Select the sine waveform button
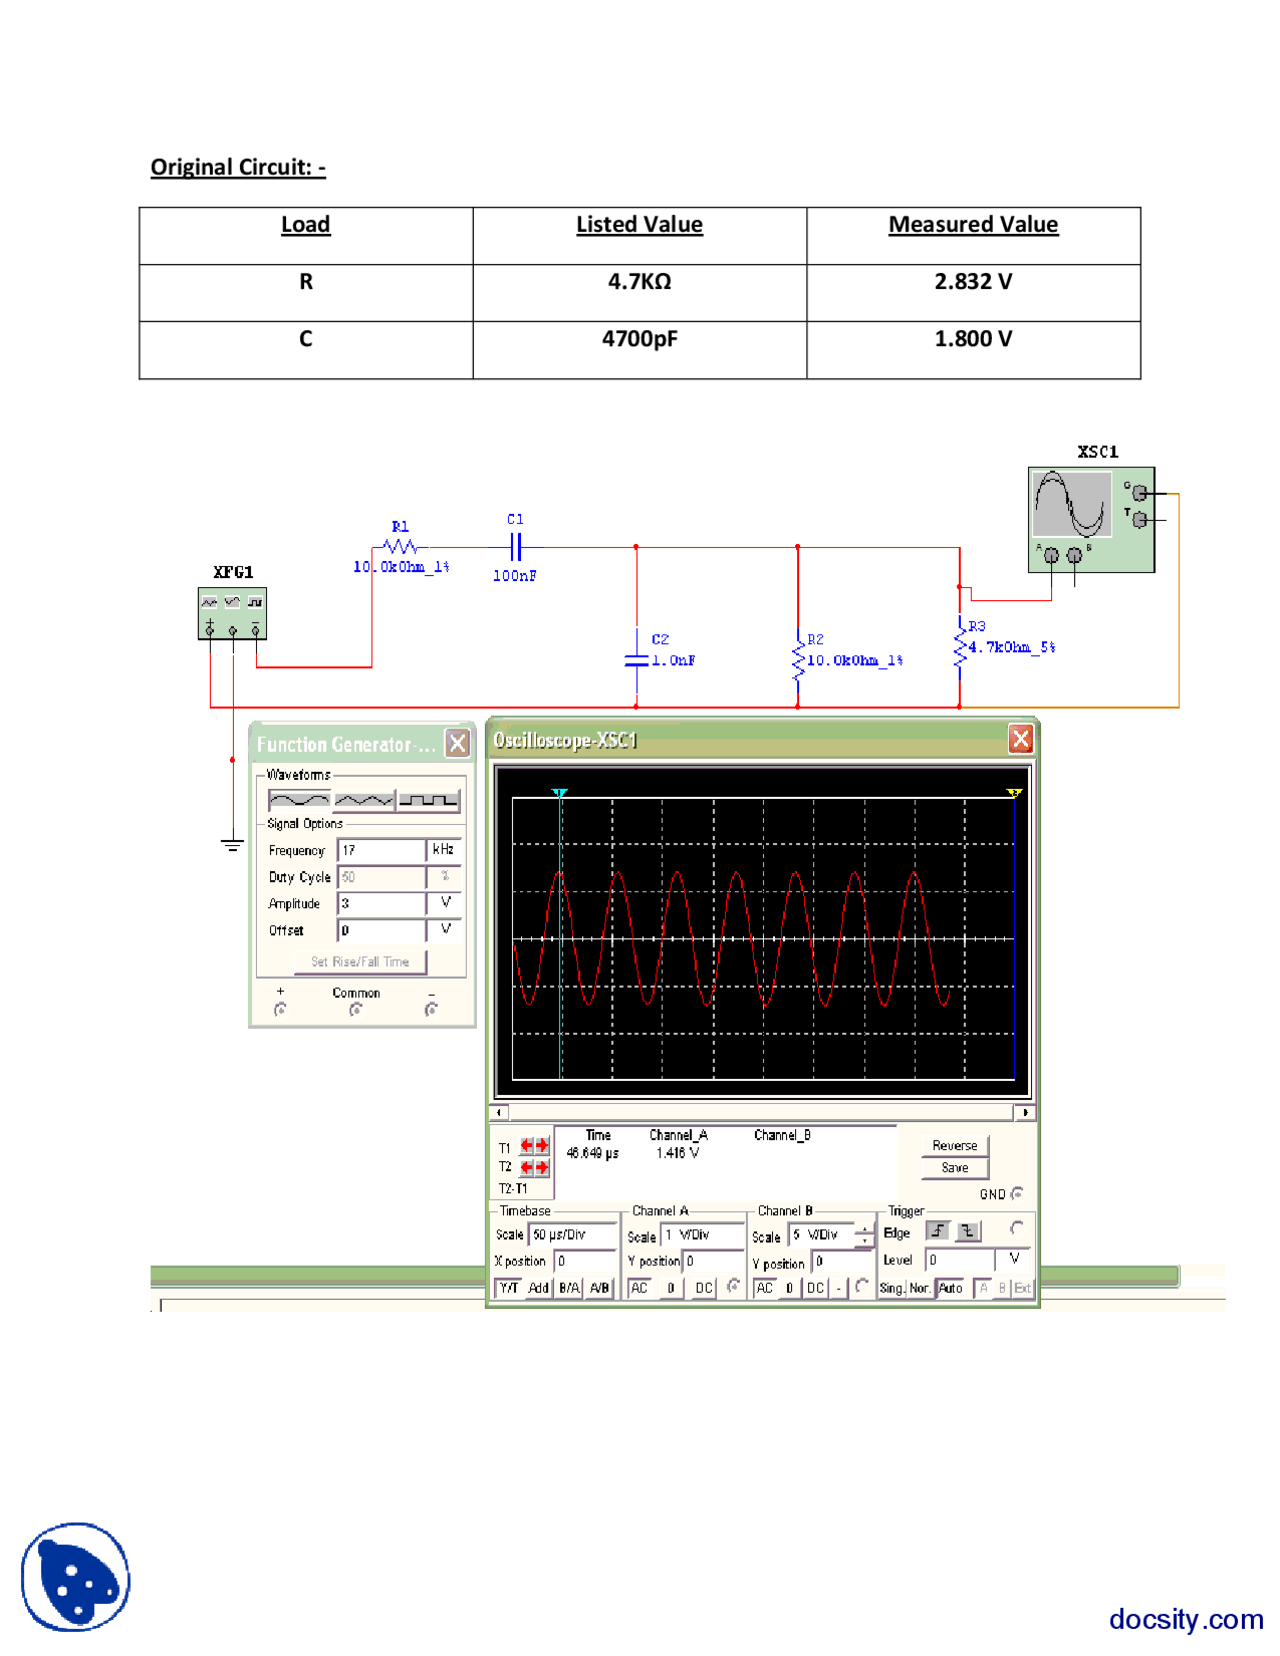 (x=299, y=800)
